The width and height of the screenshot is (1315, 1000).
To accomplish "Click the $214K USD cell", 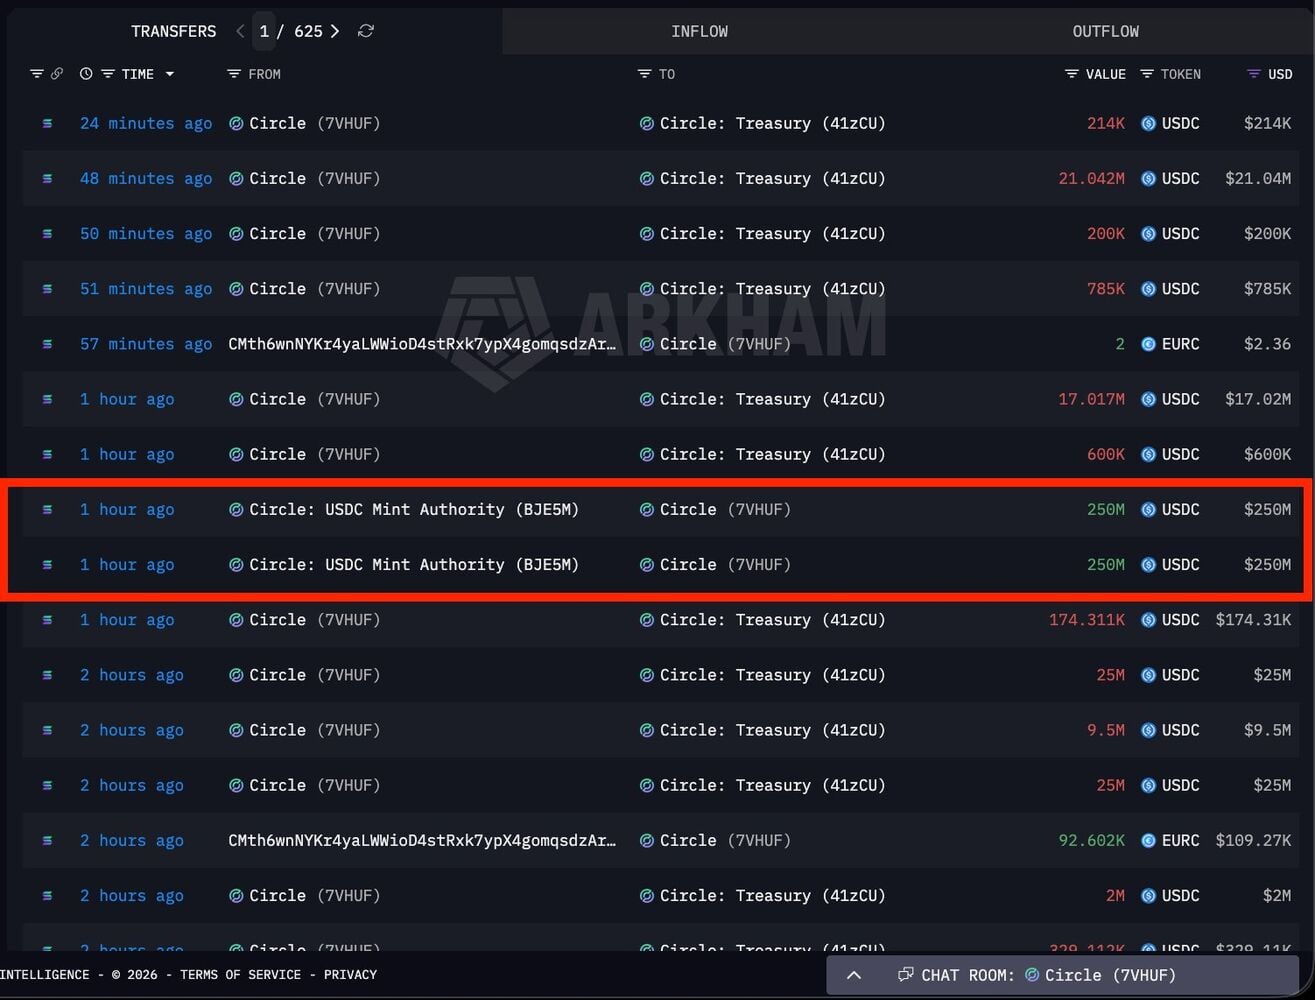I will (1268, 123).
